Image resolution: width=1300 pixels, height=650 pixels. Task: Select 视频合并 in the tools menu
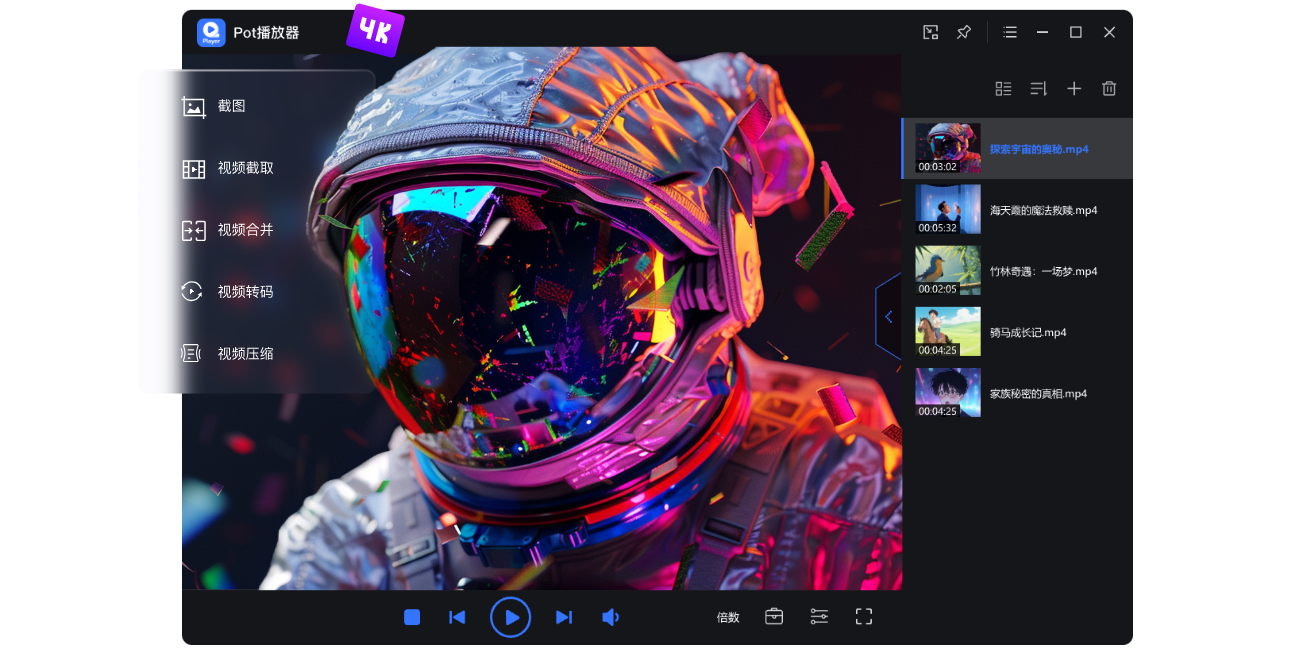[245, 230]
